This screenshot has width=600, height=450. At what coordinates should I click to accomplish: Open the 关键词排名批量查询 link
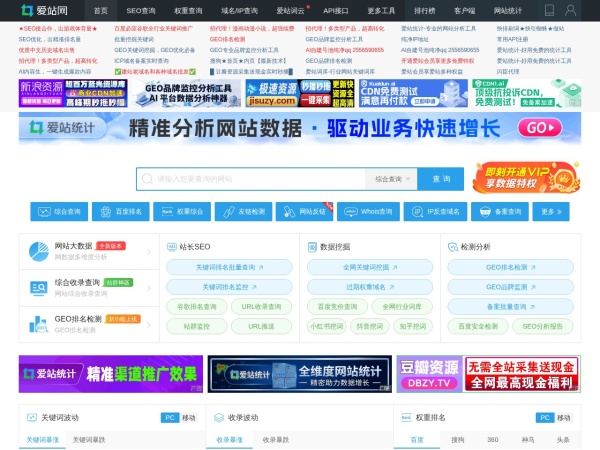pos(229,267)
